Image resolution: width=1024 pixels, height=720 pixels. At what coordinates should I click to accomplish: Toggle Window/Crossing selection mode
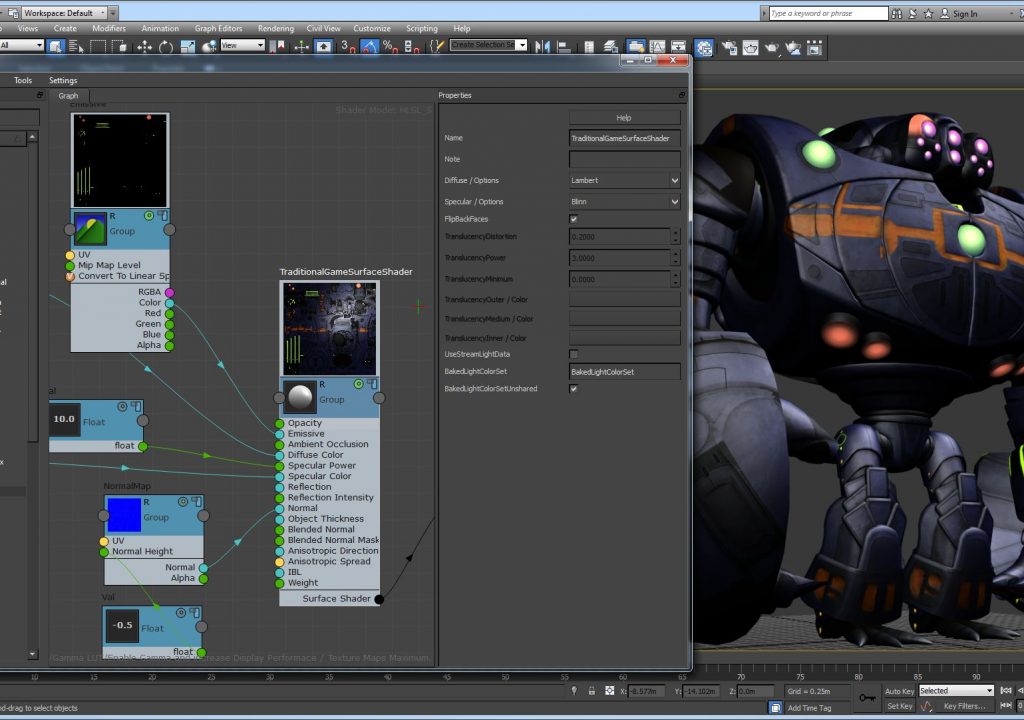point(119,46)
